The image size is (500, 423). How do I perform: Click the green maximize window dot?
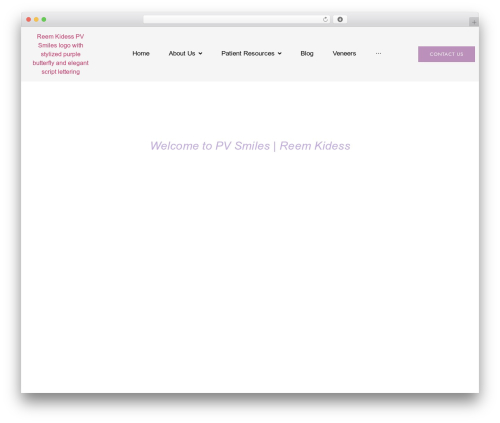point(44,20)
